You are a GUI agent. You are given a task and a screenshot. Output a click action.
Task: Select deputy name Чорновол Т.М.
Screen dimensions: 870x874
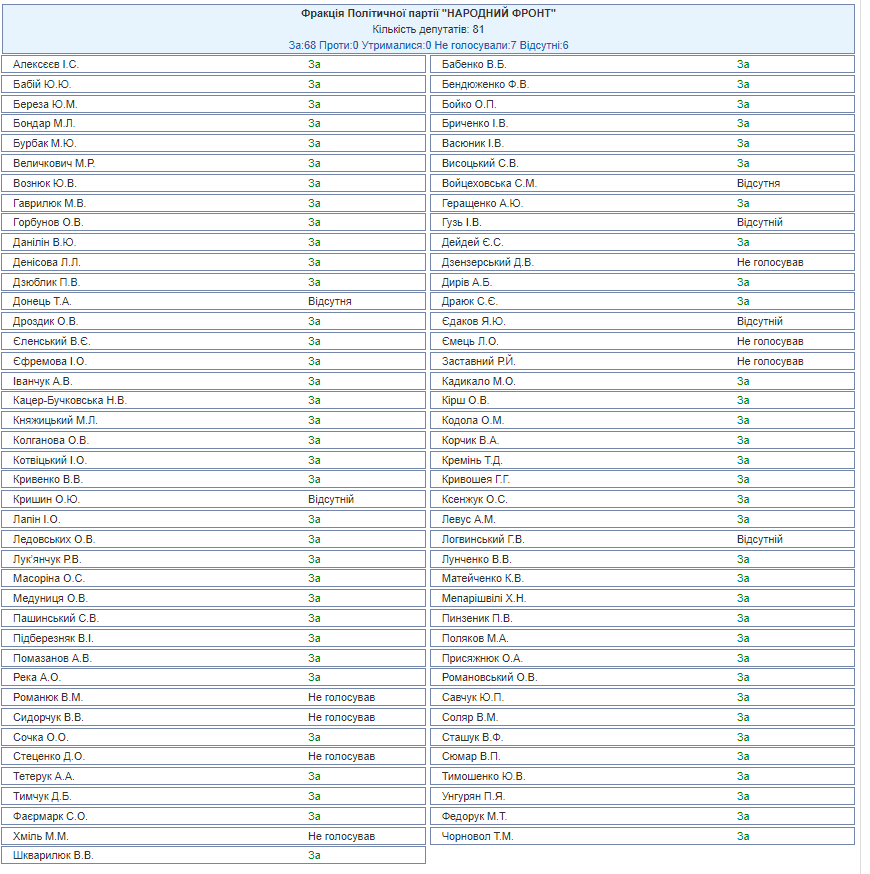tap(477, 836)
